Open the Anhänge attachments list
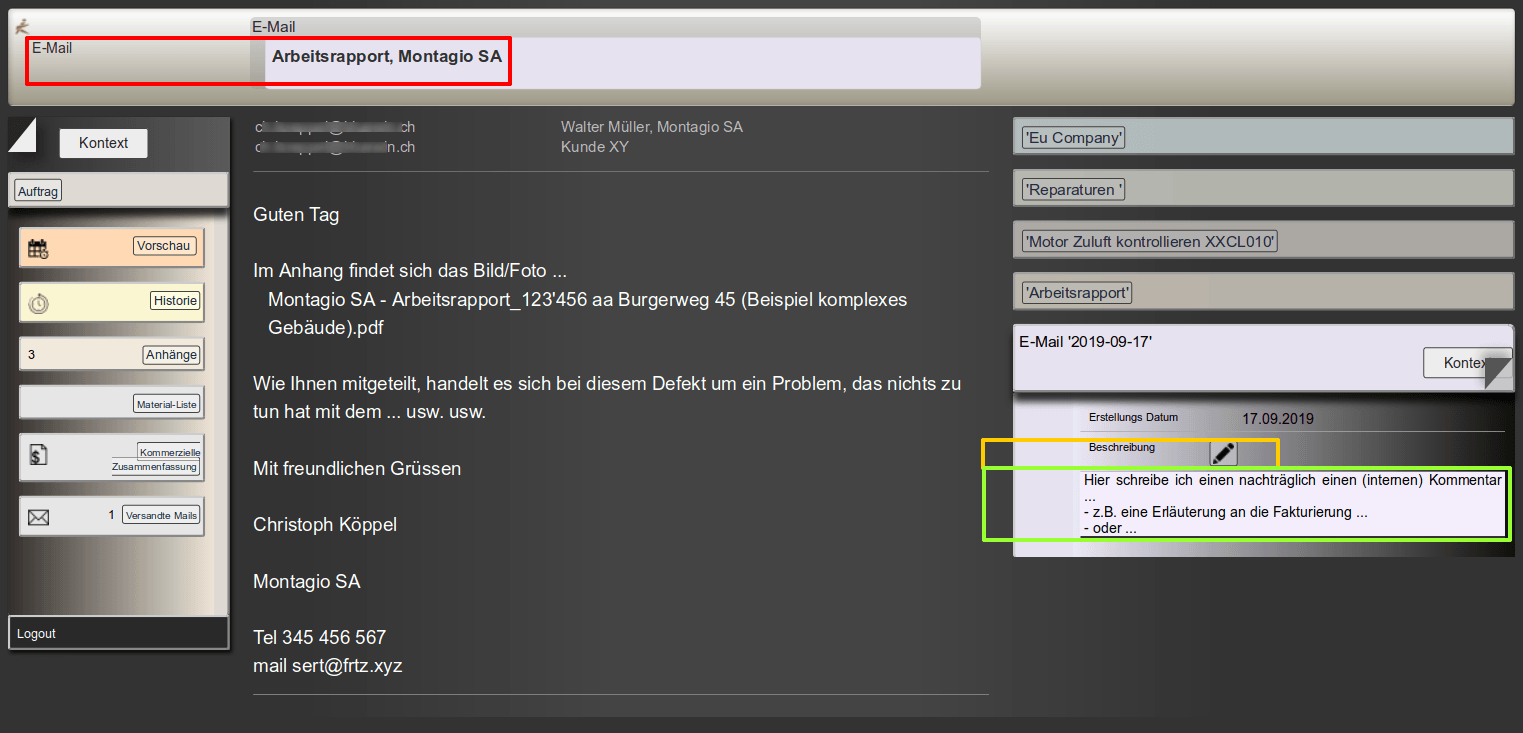The image size is (1523, 733). point(171,354)
